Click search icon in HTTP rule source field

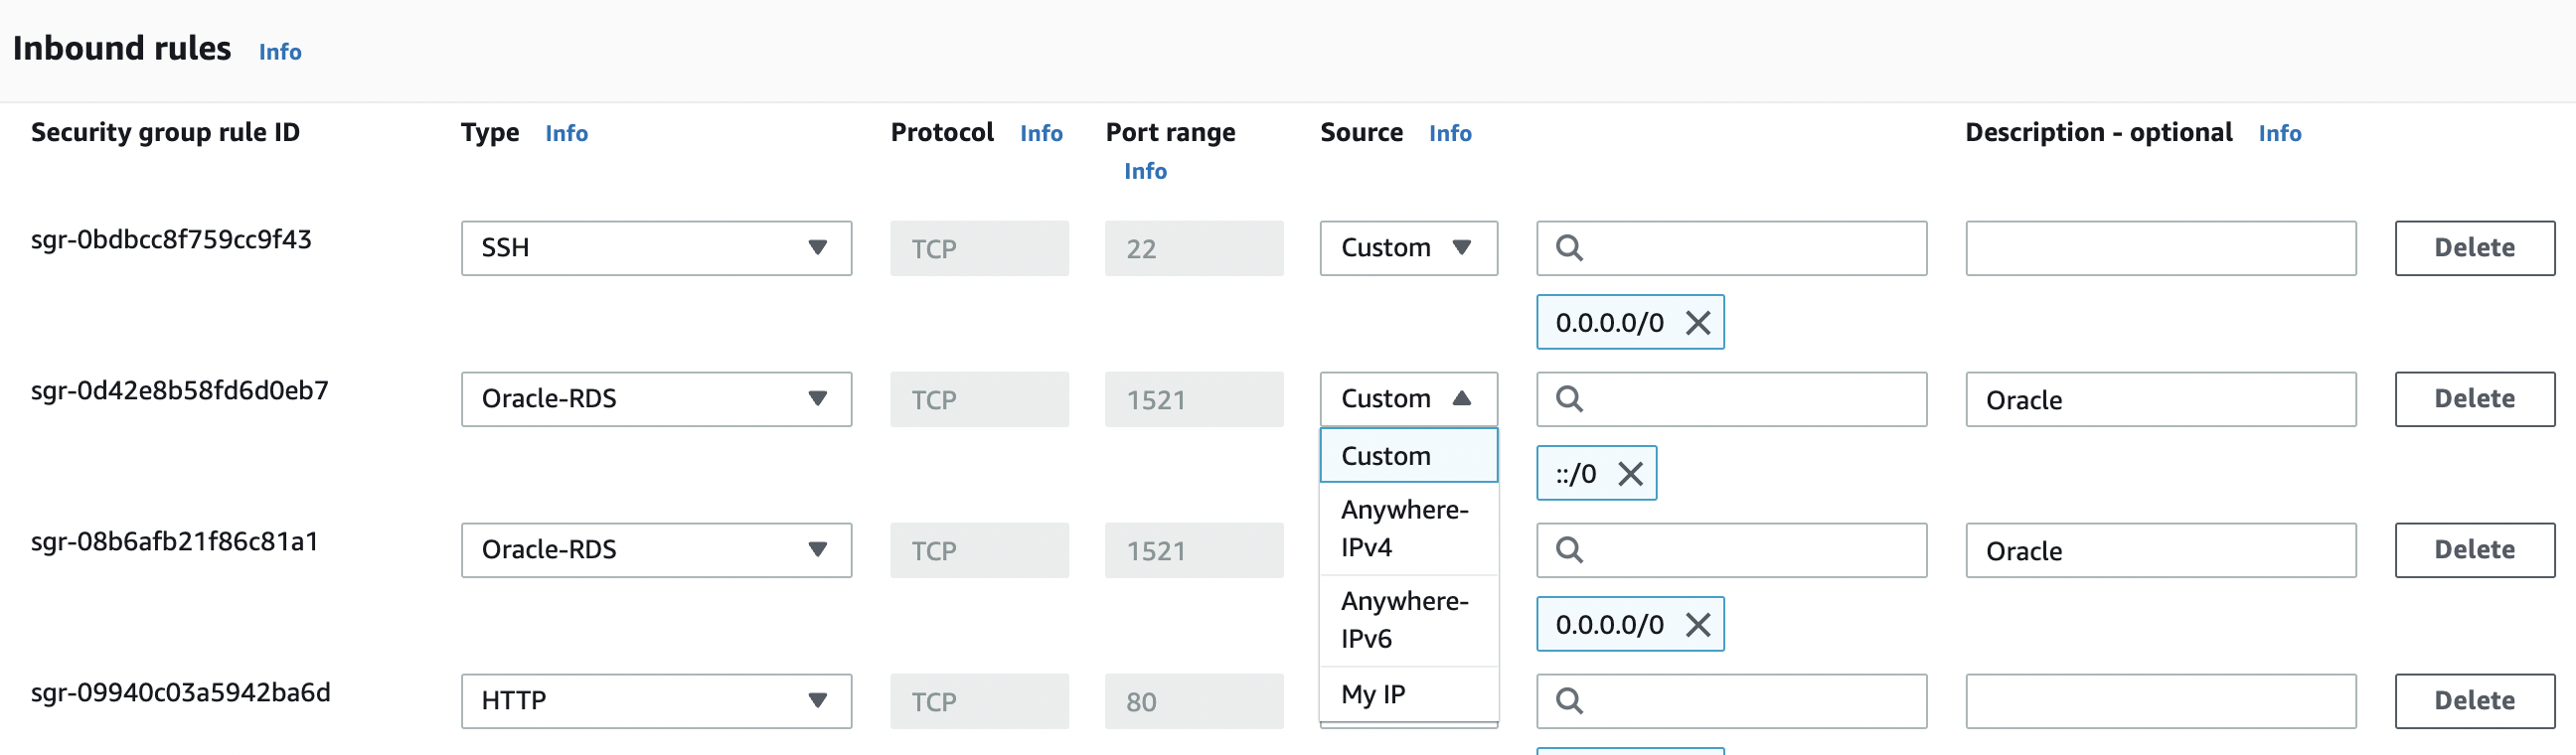[1569, 701]
